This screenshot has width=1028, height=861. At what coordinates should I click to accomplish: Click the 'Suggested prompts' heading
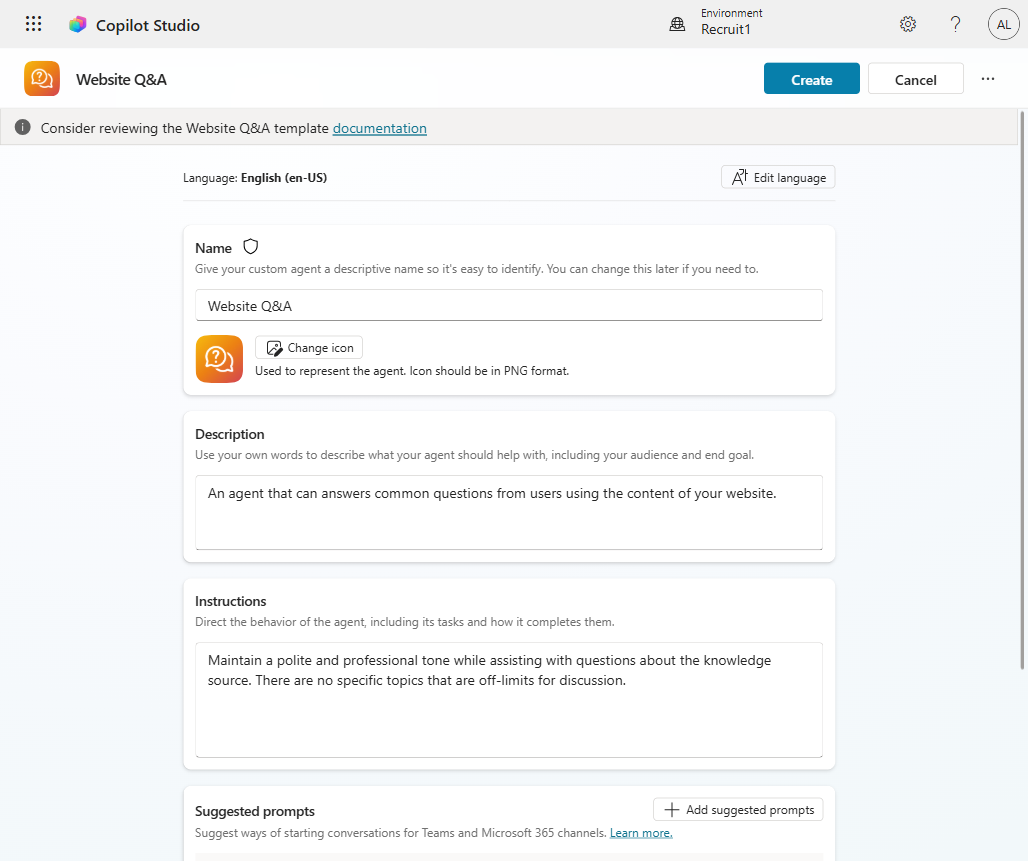coord(254,811)
